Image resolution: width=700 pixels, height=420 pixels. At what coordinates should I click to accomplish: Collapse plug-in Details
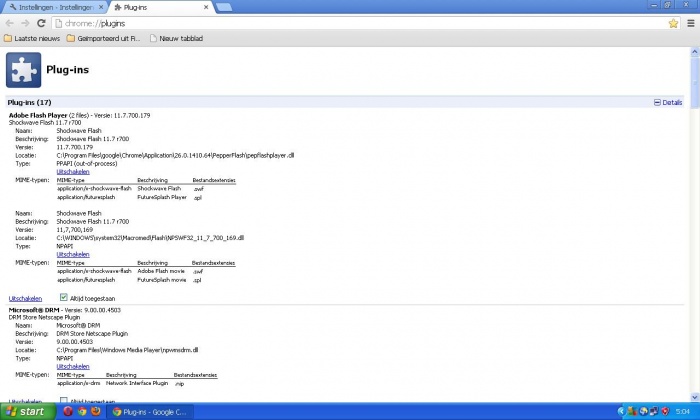(x=668, y=102)
